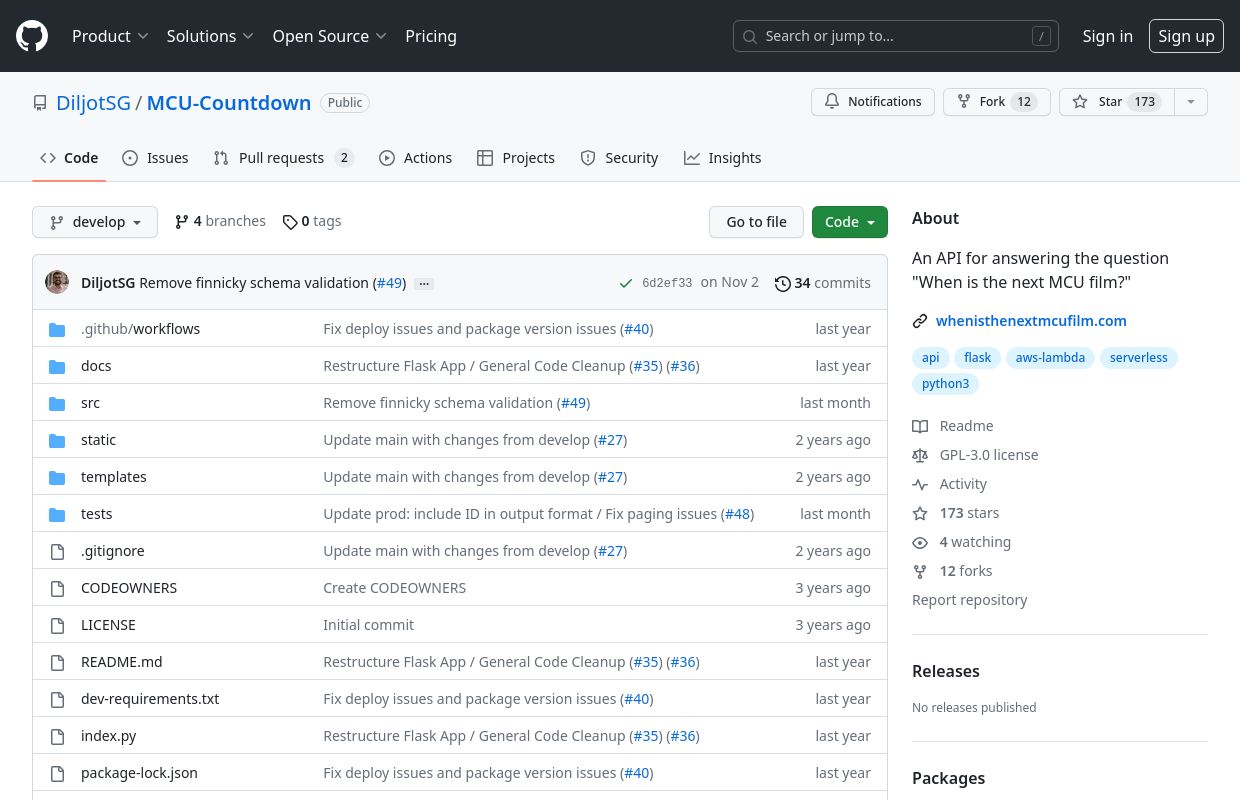Click the Fork button
This screenshot has width=1240, height=800.
point(997,102)
